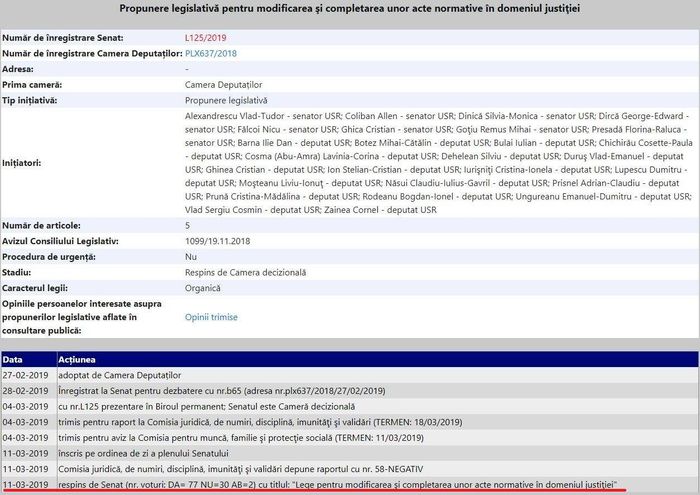Select the 'Opiniile persoanelor interesate asupra' label

point(82,304)
